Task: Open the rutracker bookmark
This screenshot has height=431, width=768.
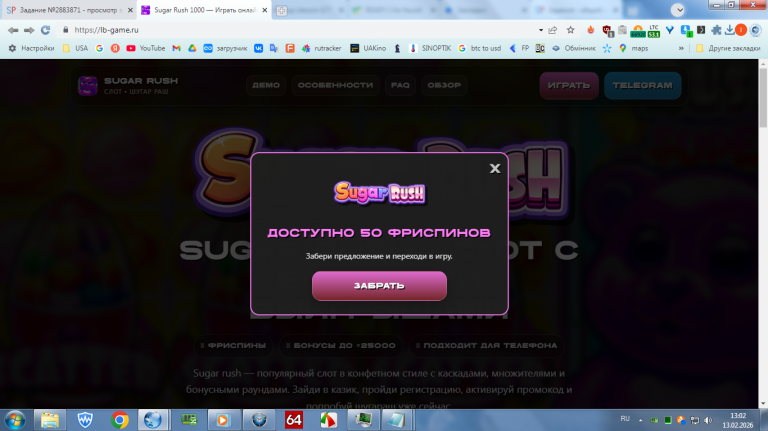Action: (321, 48)
